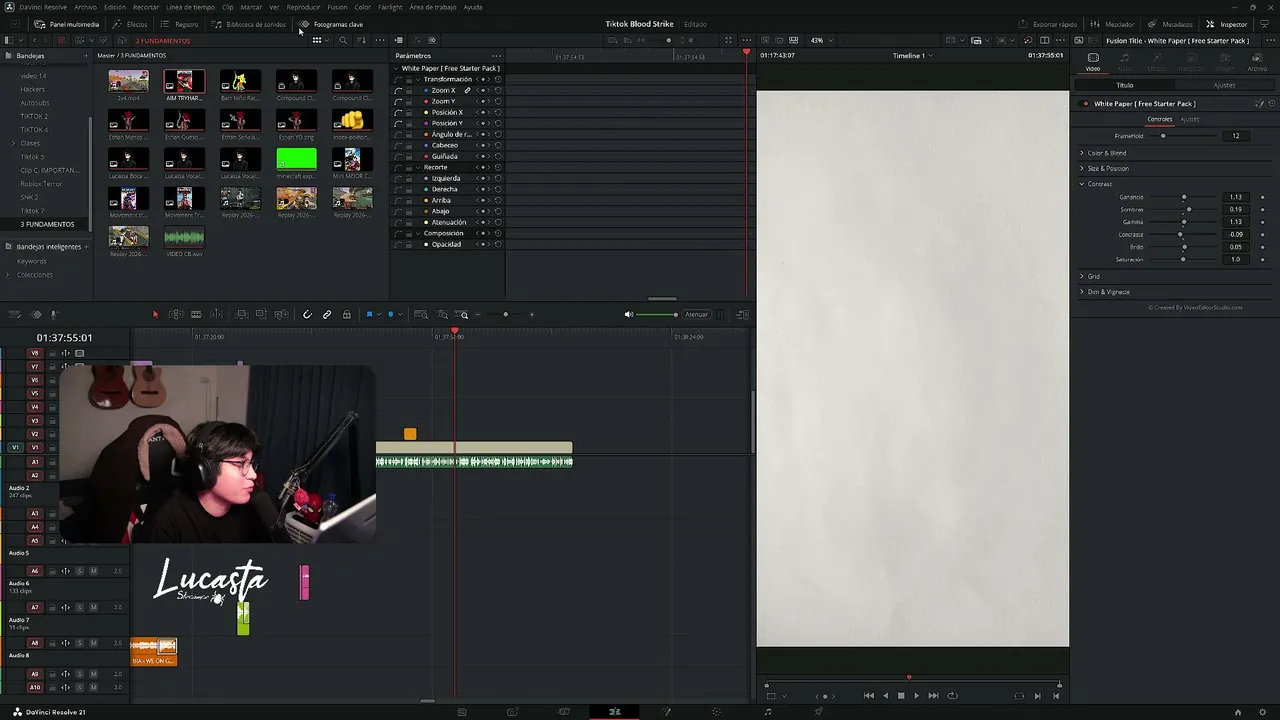The height and width of the screenshot is (720, 1280).
Task: Add a blue flag on the timeline toolbar
Action: [369, 315]
